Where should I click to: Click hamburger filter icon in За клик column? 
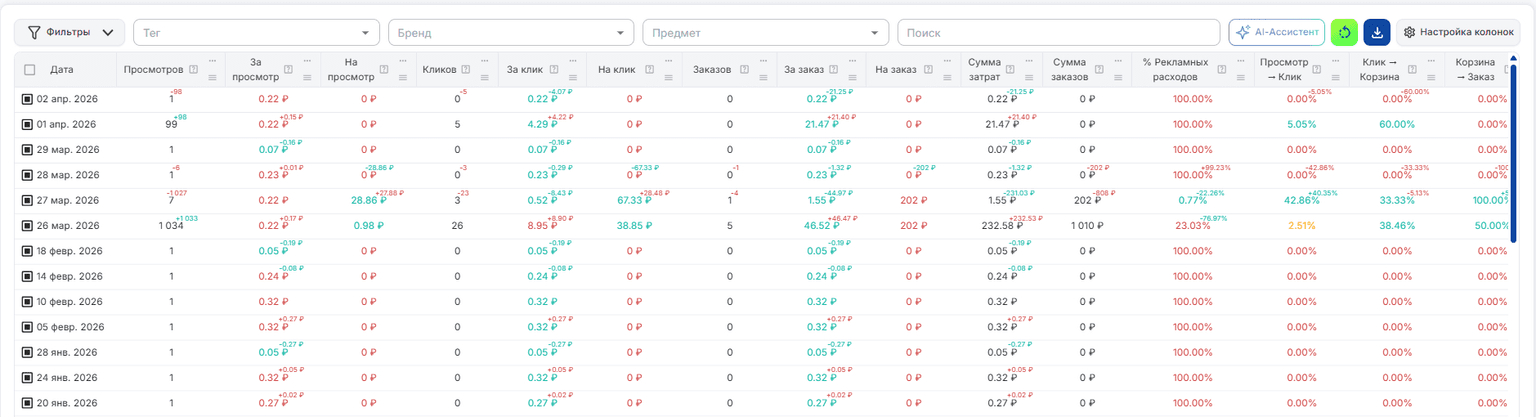pos(572,78)
